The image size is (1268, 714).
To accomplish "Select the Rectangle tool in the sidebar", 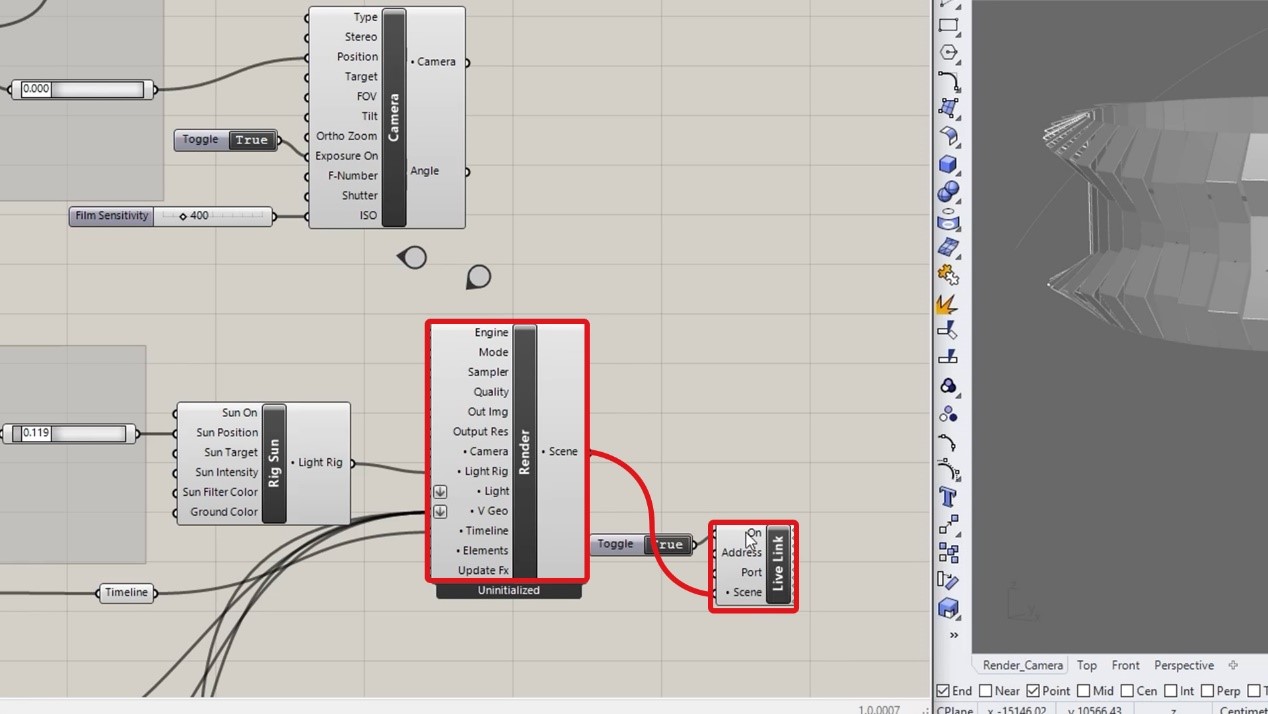I will point(949,25).
